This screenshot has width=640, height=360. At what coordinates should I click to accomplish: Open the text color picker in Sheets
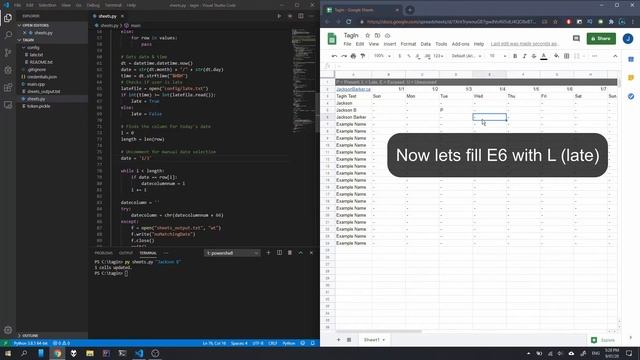coord(544,56)
